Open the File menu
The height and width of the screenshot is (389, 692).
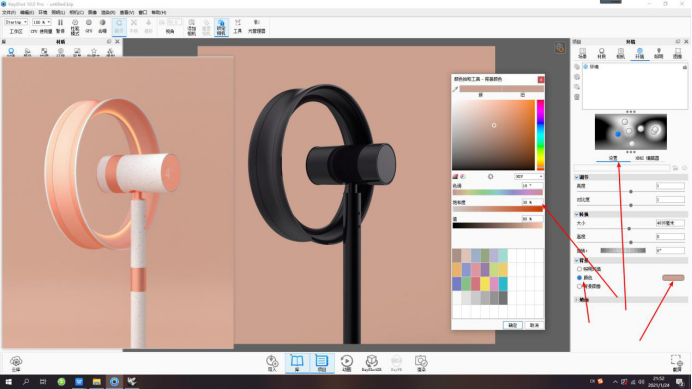click(x=9, y=12)
